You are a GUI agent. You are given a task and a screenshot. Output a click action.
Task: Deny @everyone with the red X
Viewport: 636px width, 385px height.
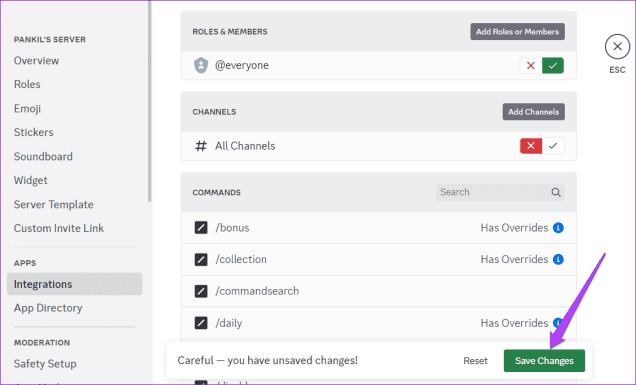point(531,65)
